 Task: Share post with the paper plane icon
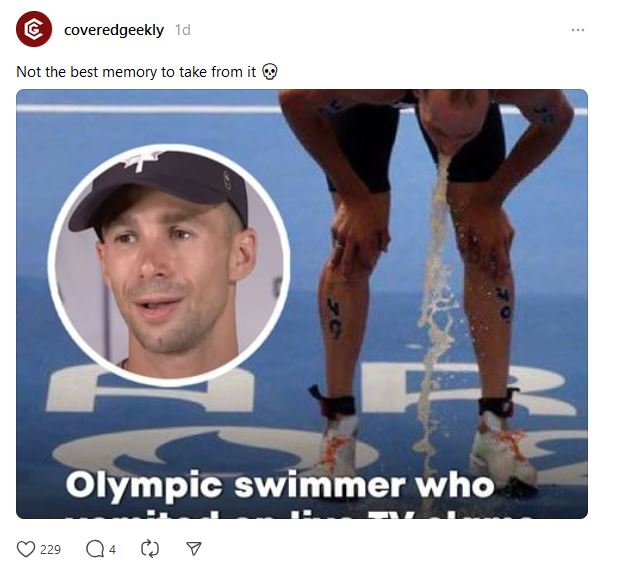pyautogui.click(x=194, y=549)
